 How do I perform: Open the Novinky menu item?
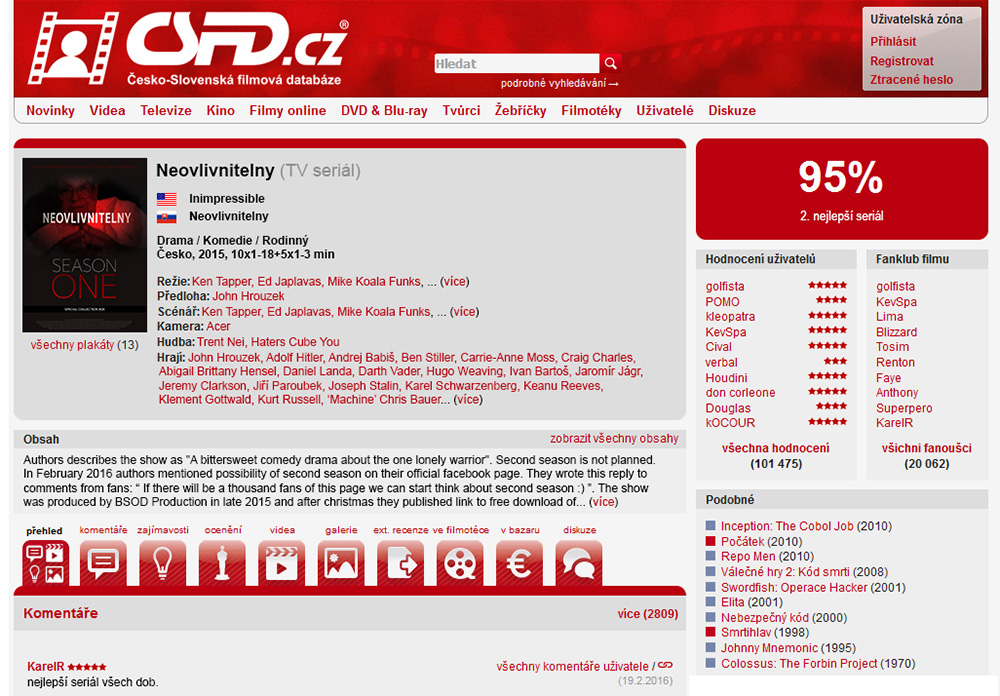[50, 110]
